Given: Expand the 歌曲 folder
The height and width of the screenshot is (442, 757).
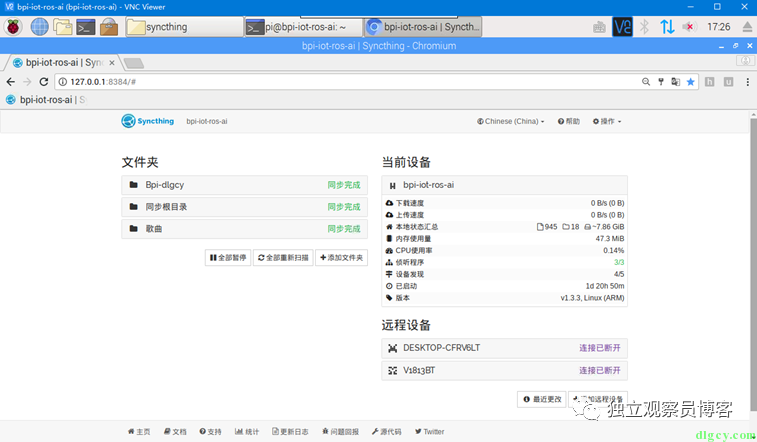Looking at the screenshot, I should coord(245,228).
